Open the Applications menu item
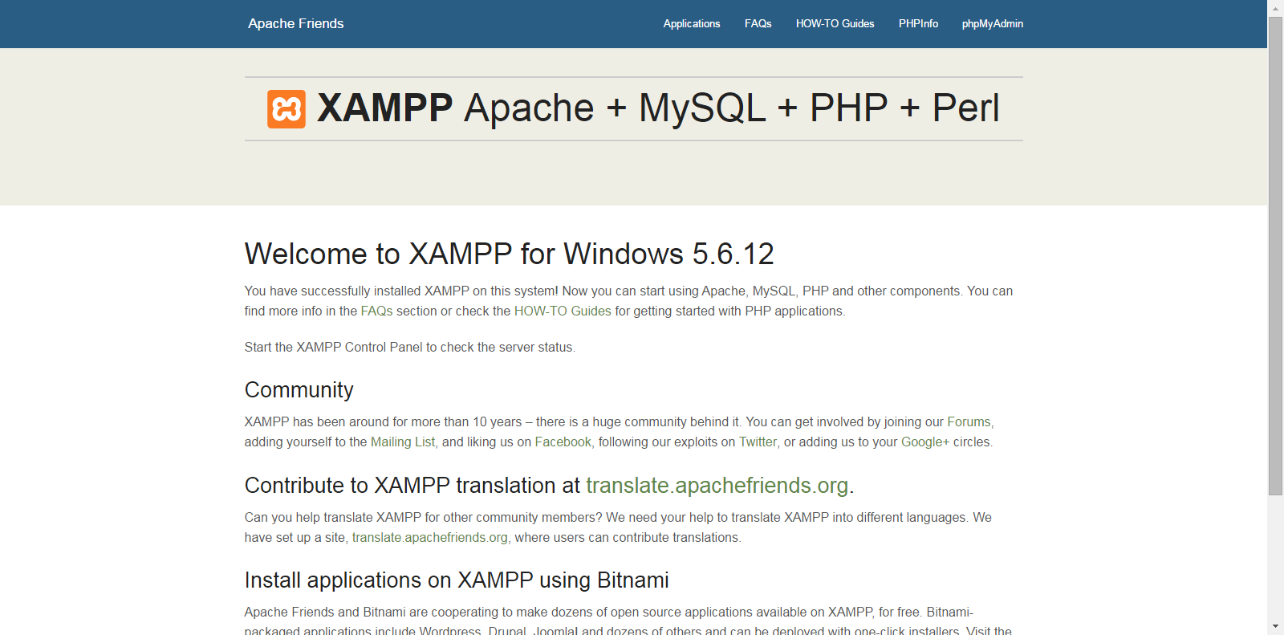 pos(692,24)
